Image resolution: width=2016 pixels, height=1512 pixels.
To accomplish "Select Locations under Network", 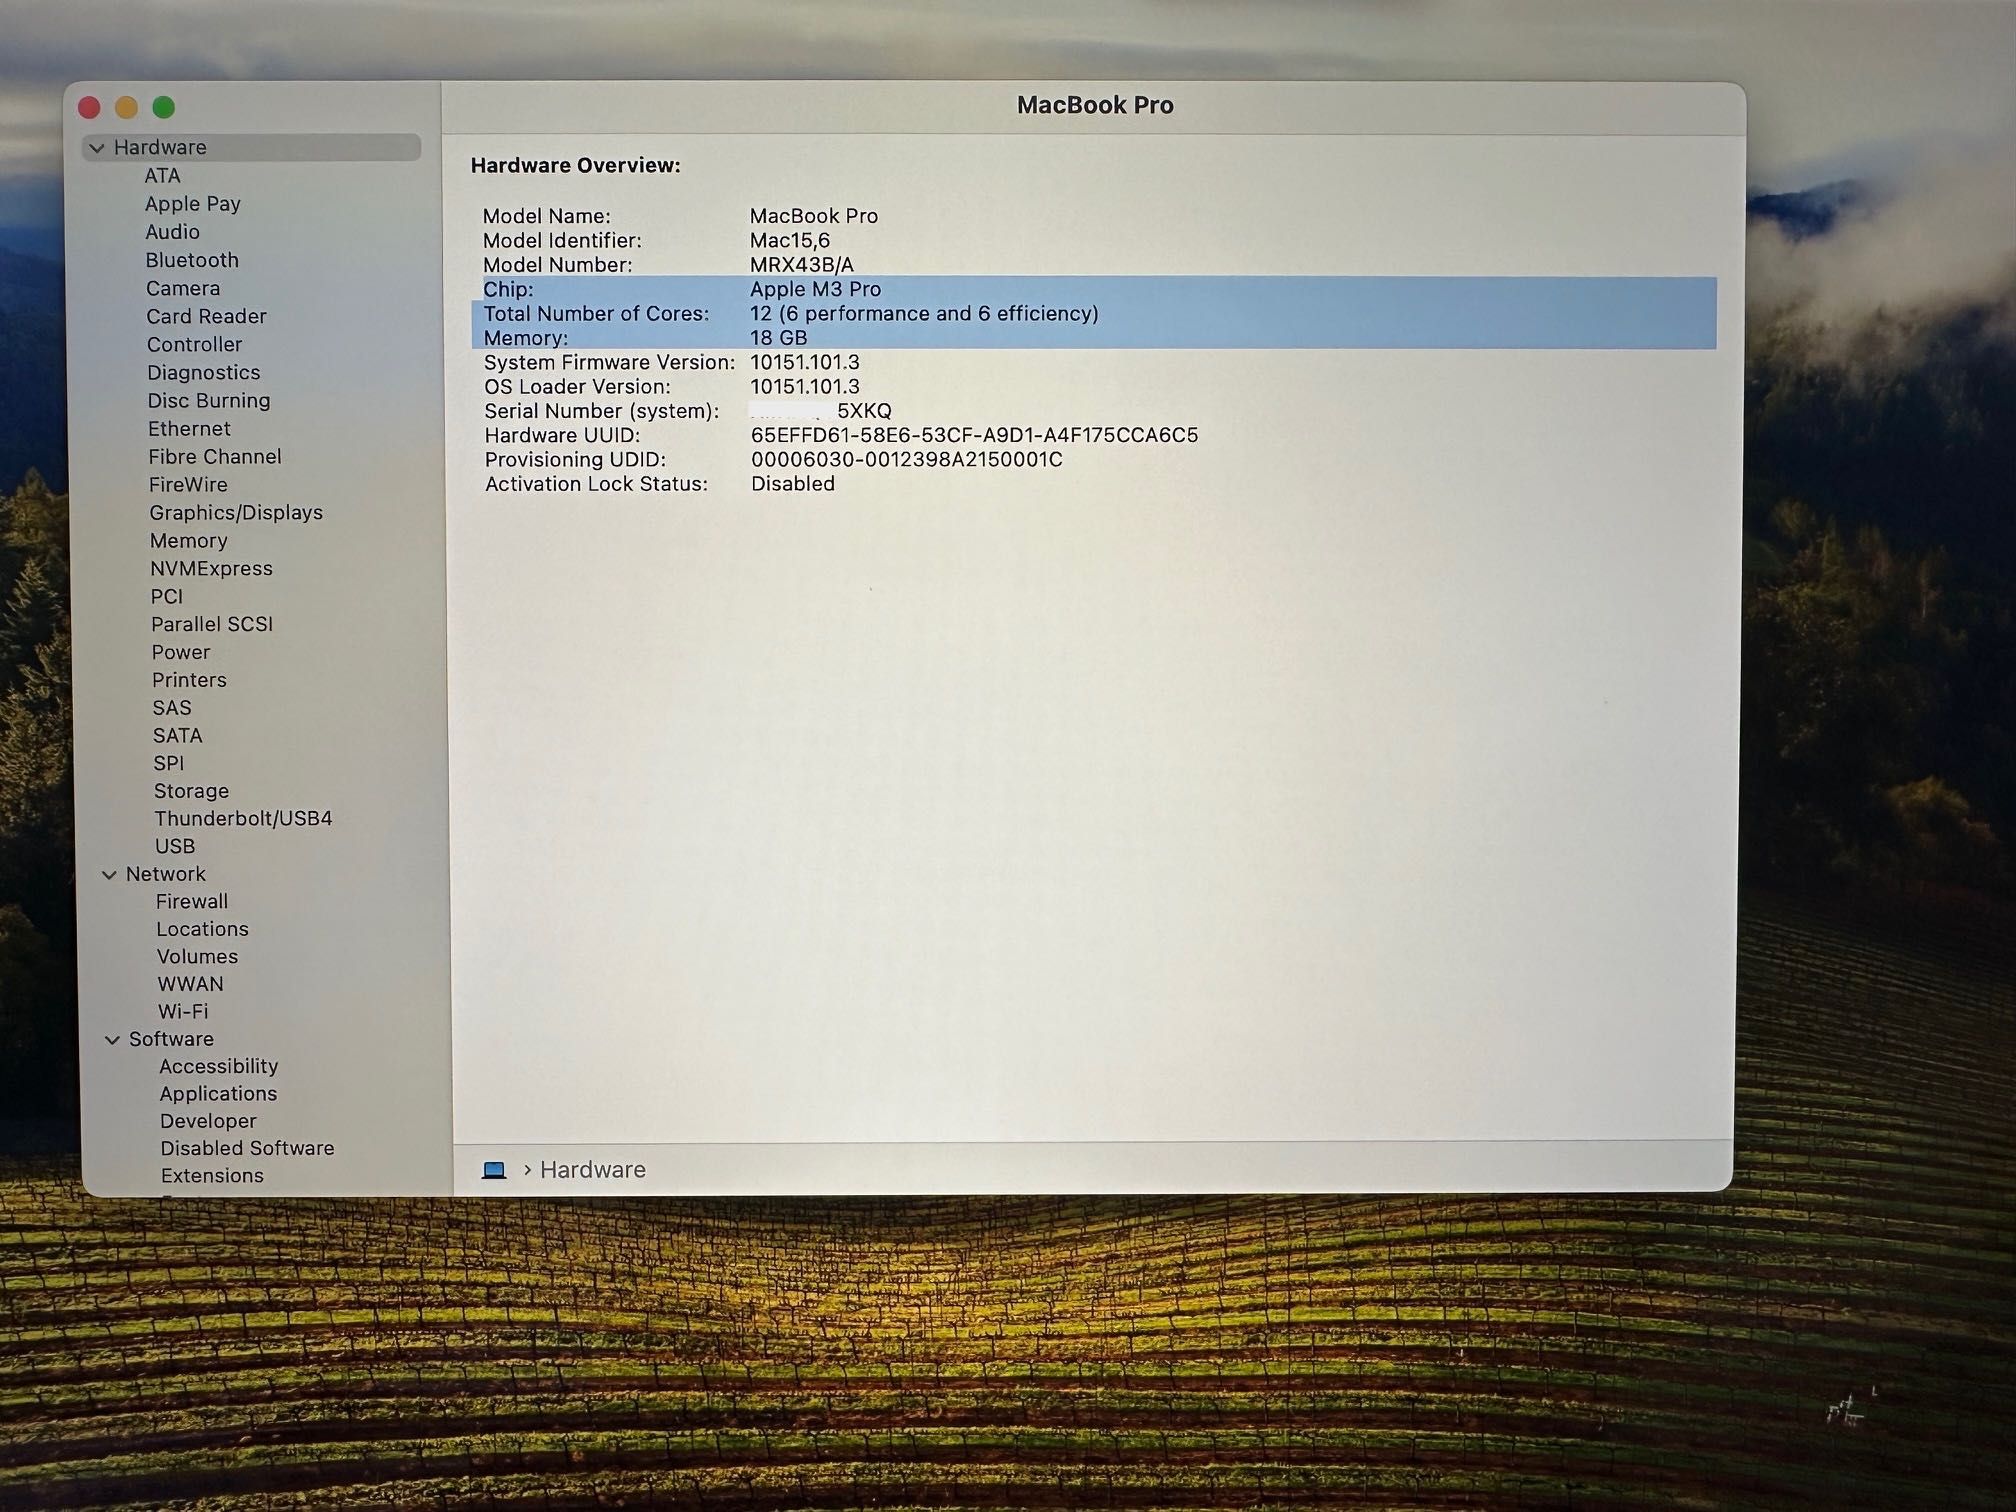I will point(202,929).
